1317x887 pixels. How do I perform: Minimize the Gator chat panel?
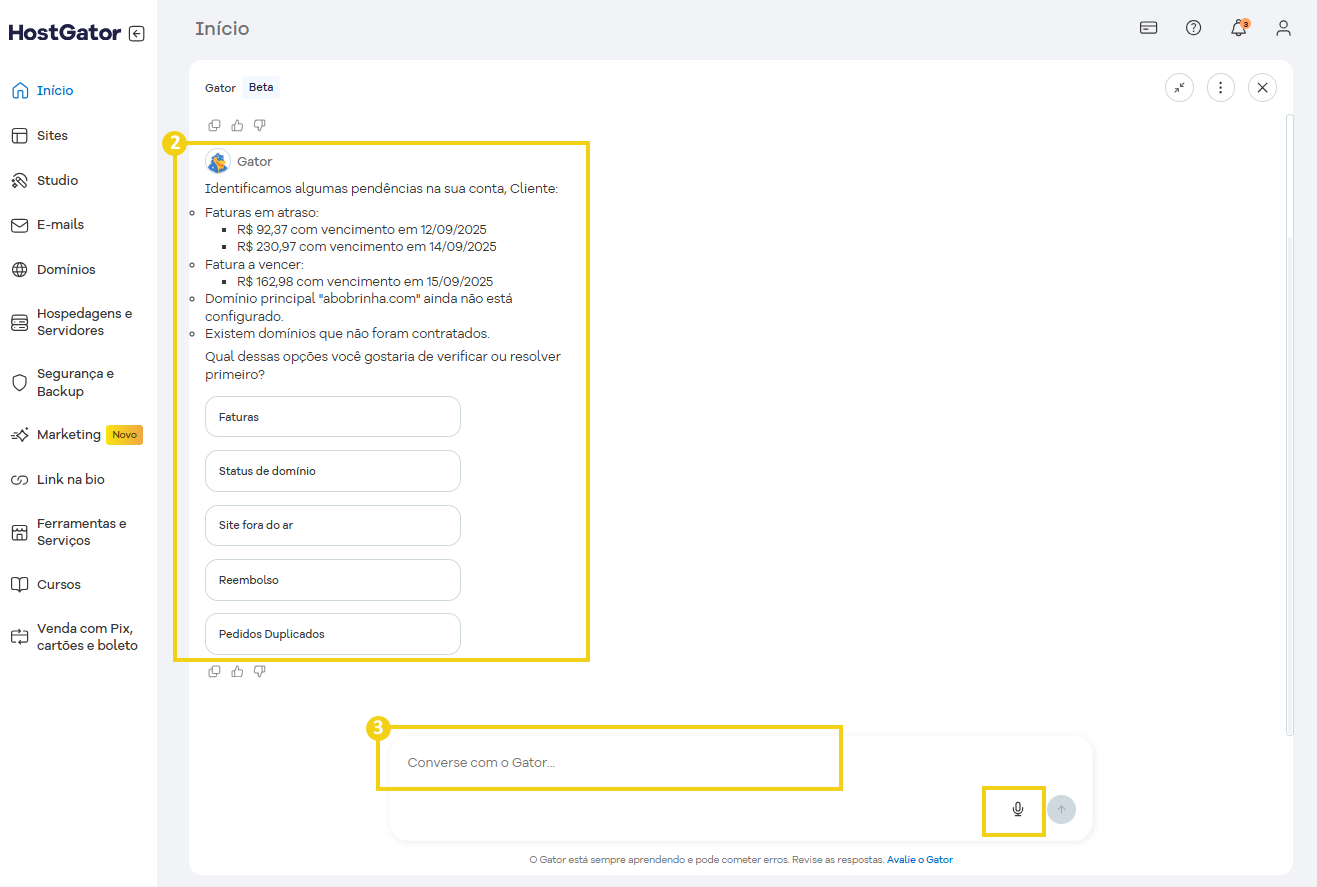click(x=1180, y=88)
